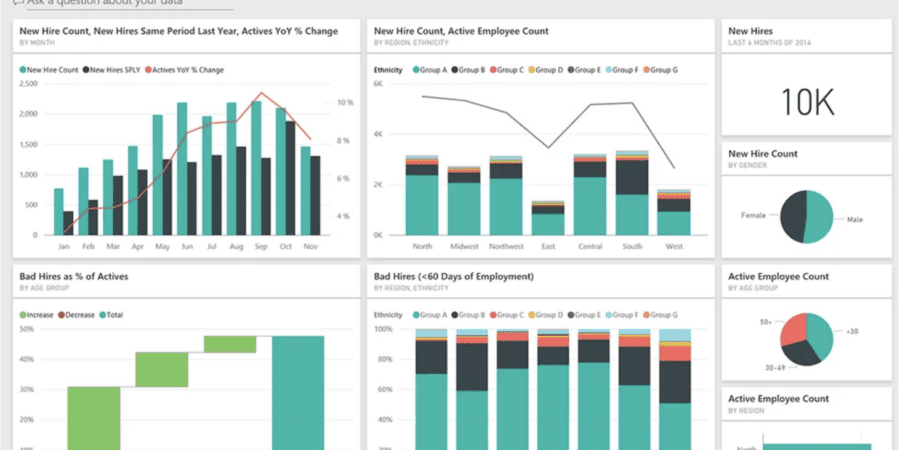900x450 pixels.
Task: Click the Increase legend in the waterfall chart
Action: 37,315
